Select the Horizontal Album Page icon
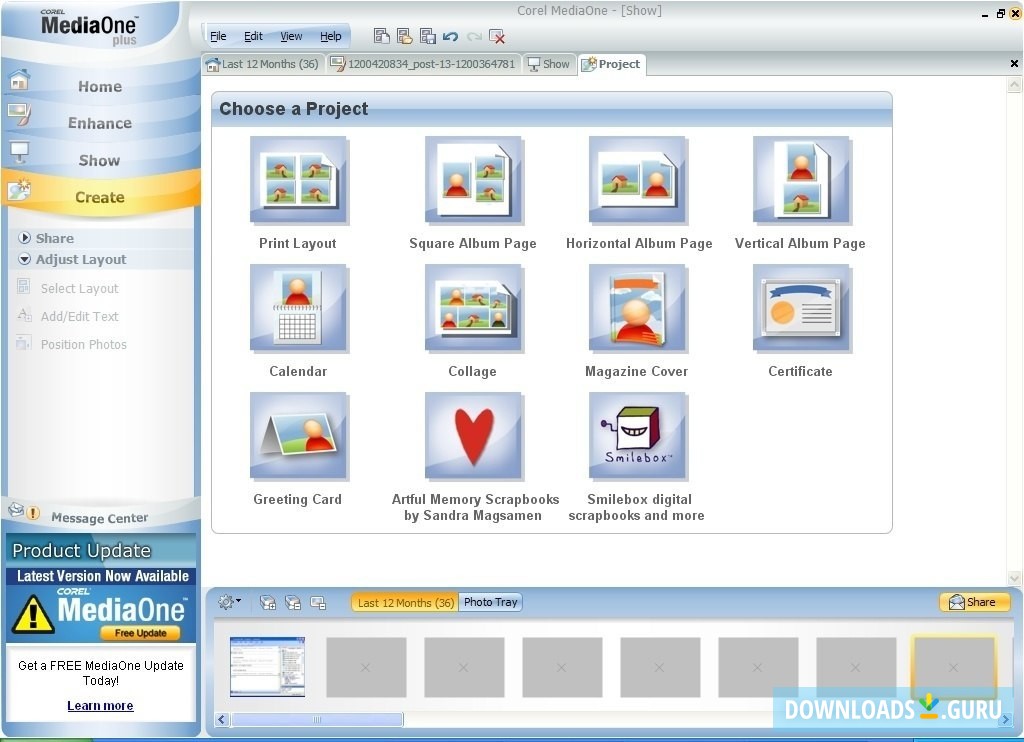1024x742 pixels. tap(638, 180)
